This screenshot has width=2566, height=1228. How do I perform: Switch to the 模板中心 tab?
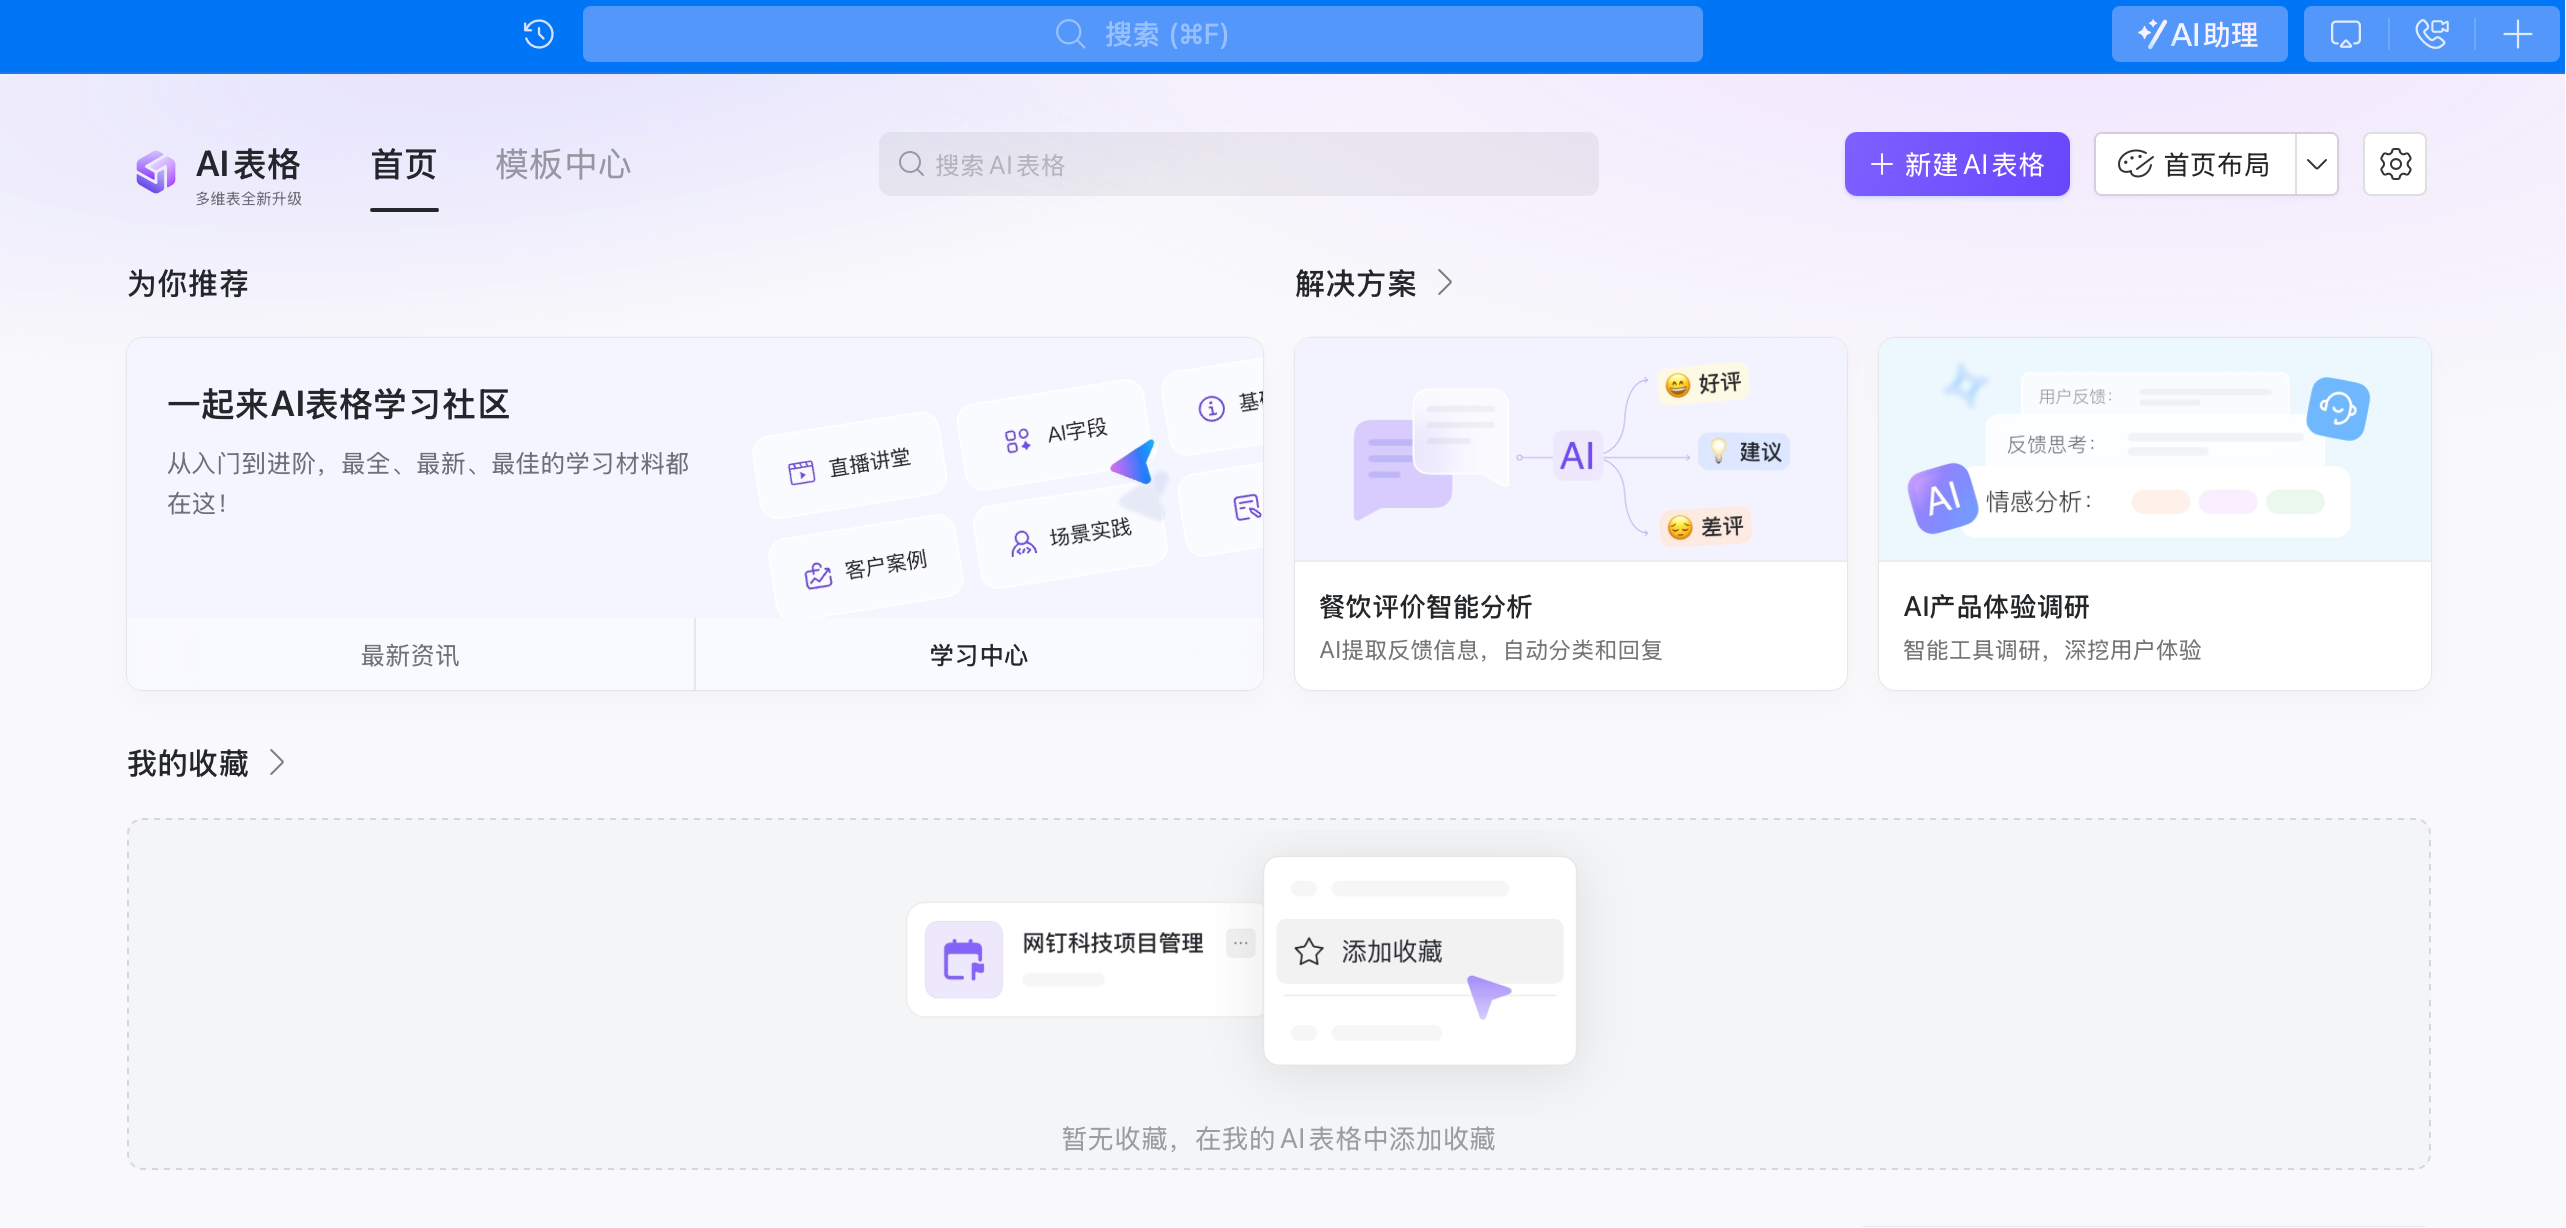tap(563, 164)
